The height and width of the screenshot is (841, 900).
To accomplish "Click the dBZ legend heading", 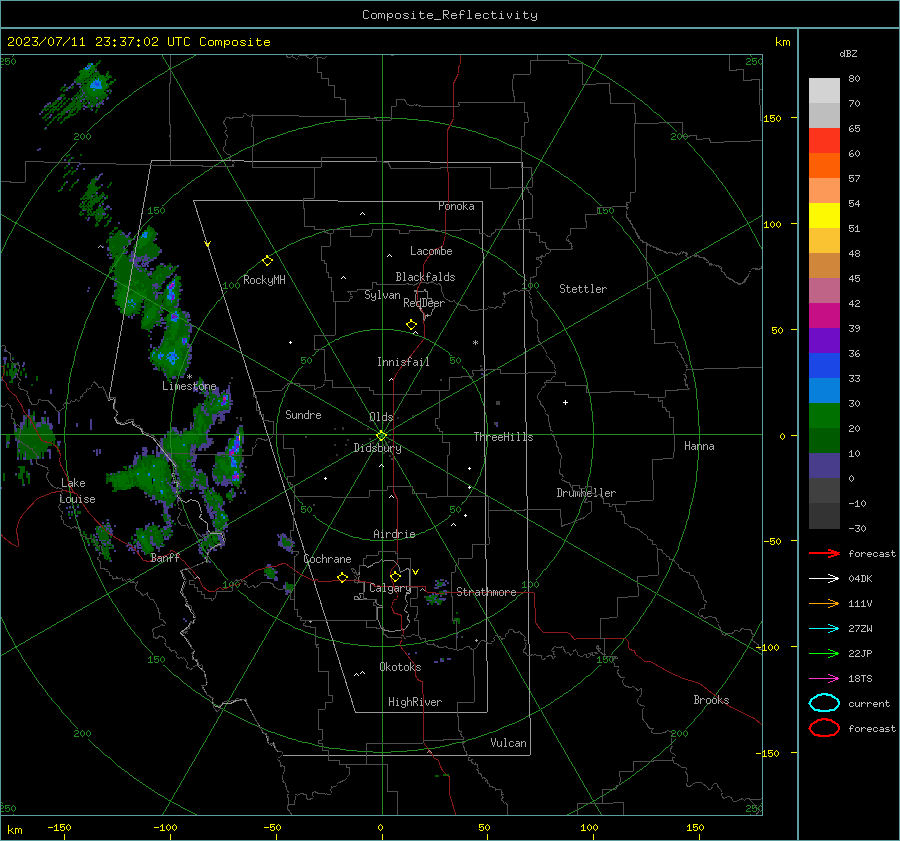I will (x=848, y=53).
